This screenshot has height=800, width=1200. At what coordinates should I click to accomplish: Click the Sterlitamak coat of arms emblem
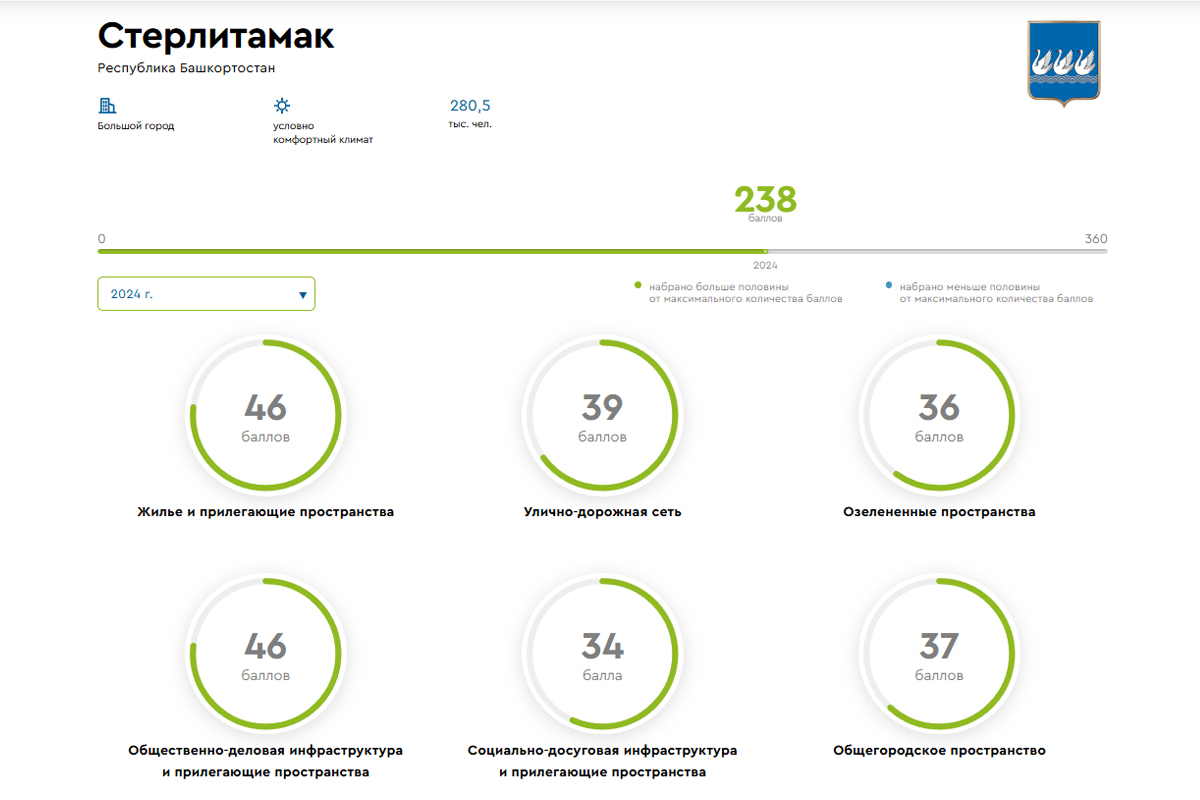[1063, 62]
